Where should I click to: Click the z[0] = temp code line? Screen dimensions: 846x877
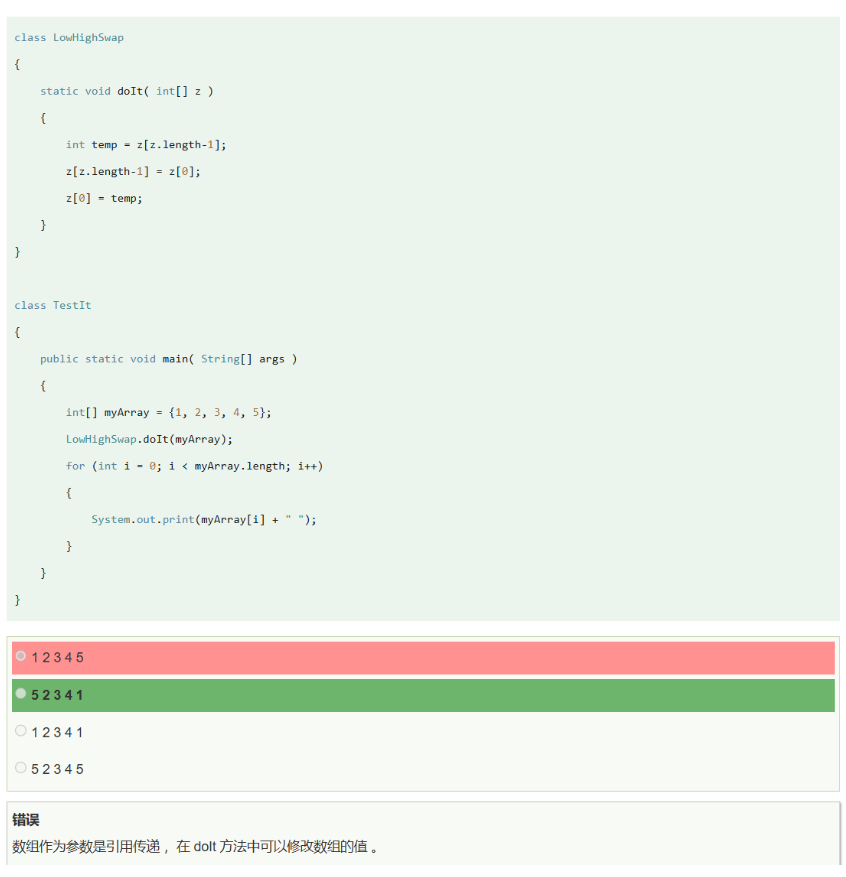tap(104, 198)
